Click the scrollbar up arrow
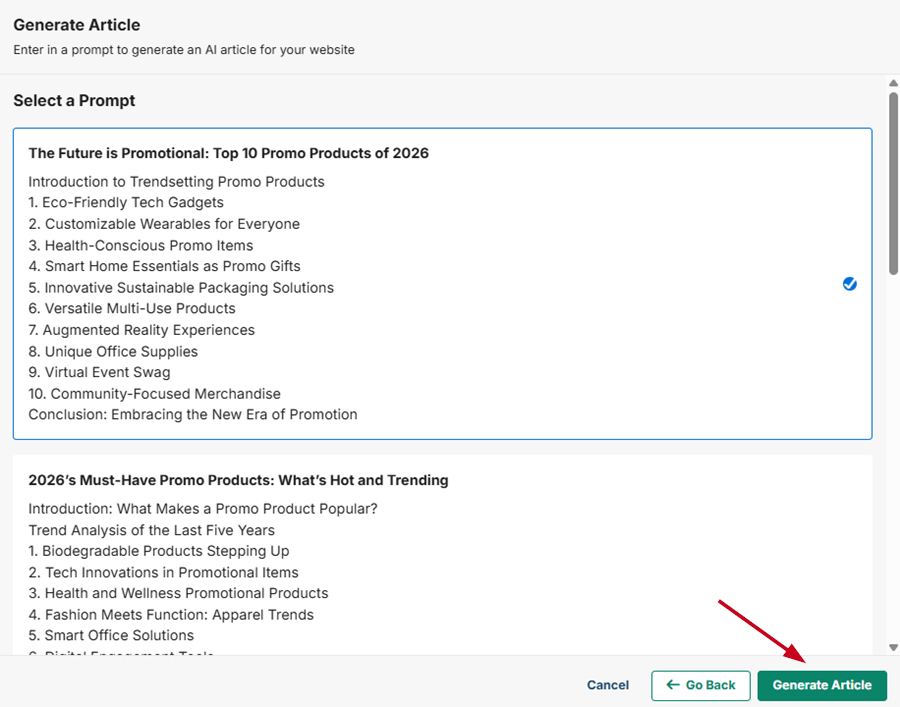Image resolution: width=900 pixels, height=707 pixels. point(893,83)
